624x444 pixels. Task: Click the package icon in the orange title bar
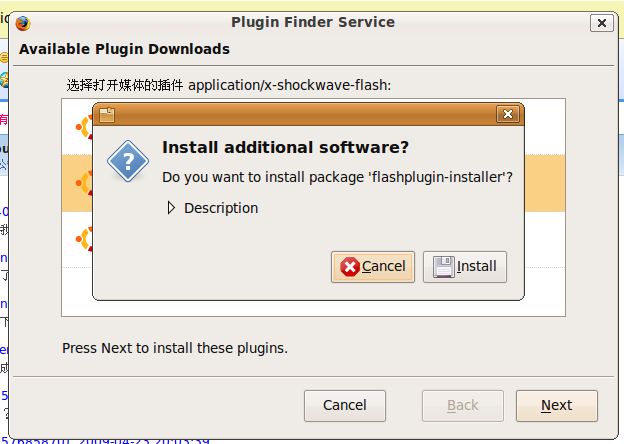107,115
